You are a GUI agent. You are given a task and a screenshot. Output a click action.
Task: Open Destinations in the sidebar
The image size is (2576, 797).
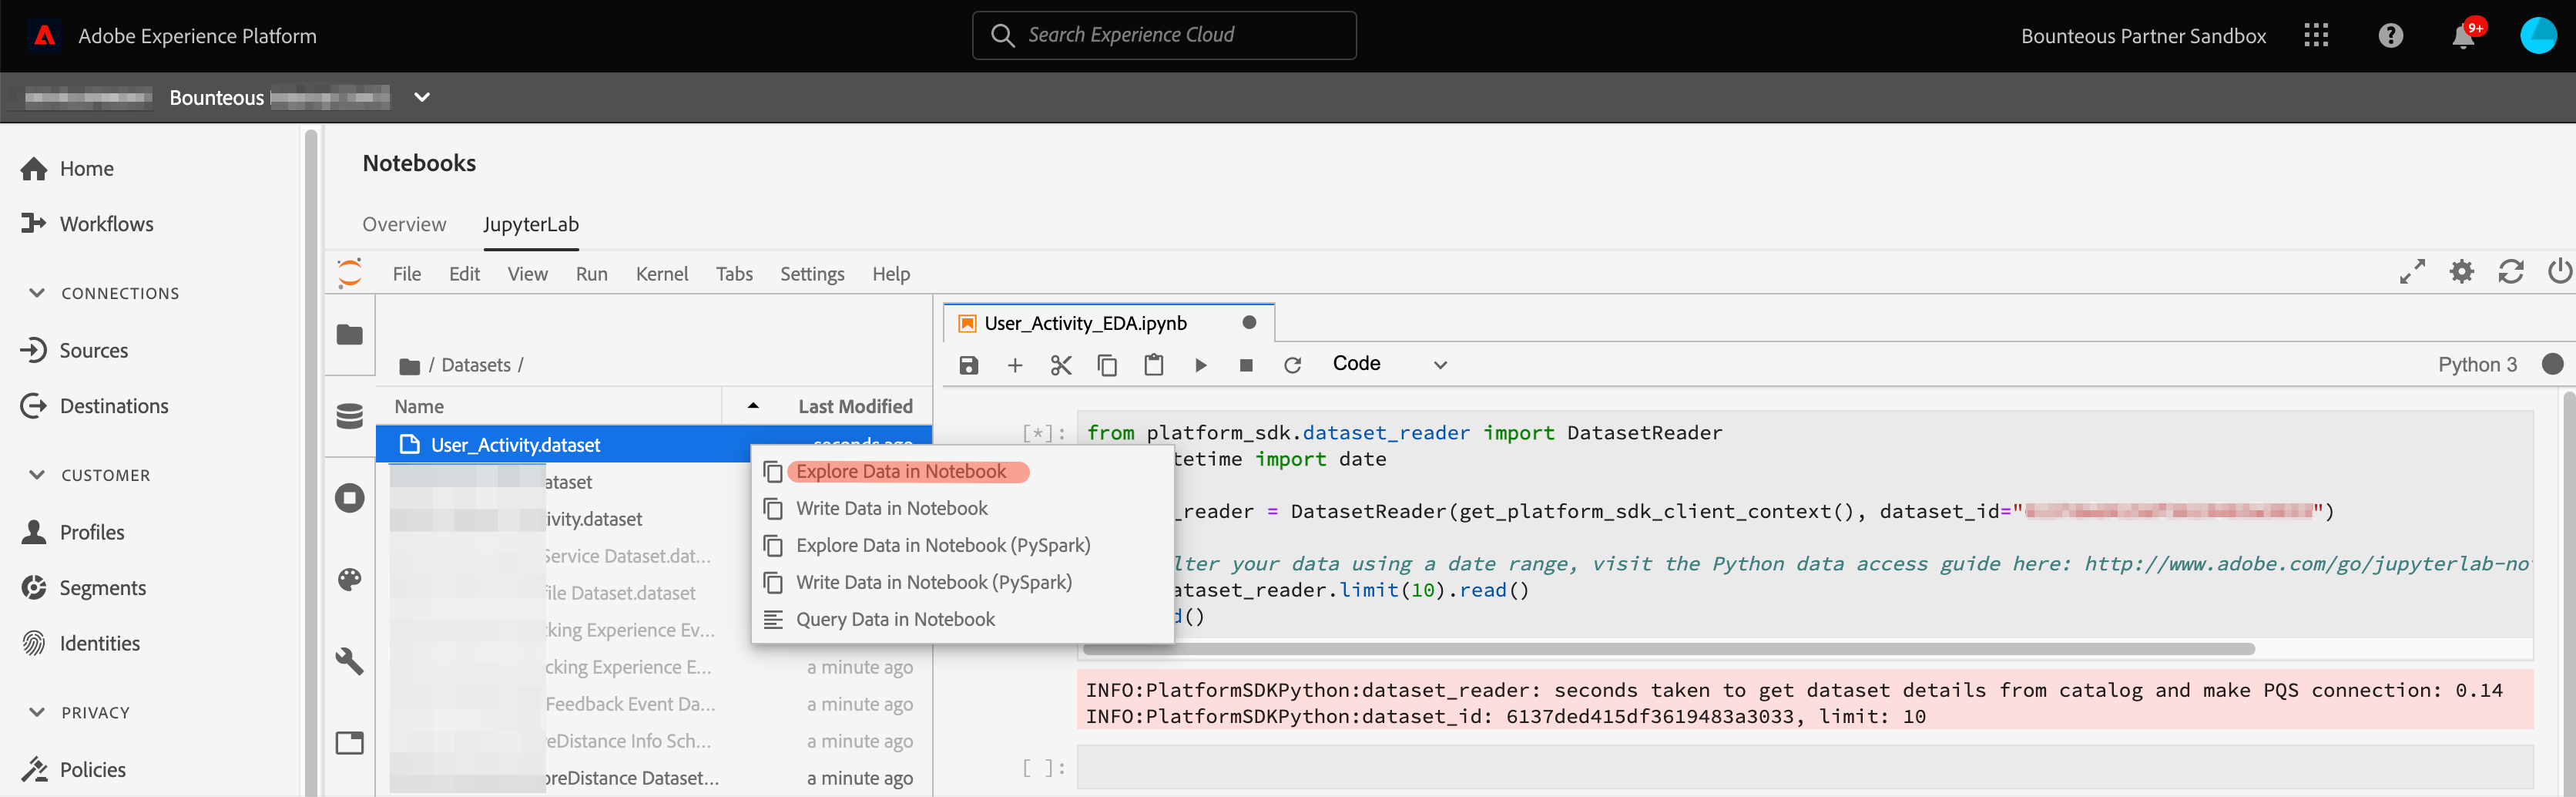[94, 406]
